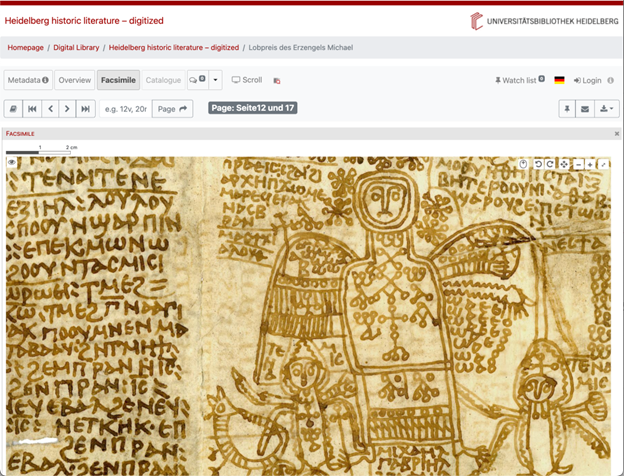The image size is (624, 476).
Task: Zoom in on the facsimile image
Action: coord(590,164)
